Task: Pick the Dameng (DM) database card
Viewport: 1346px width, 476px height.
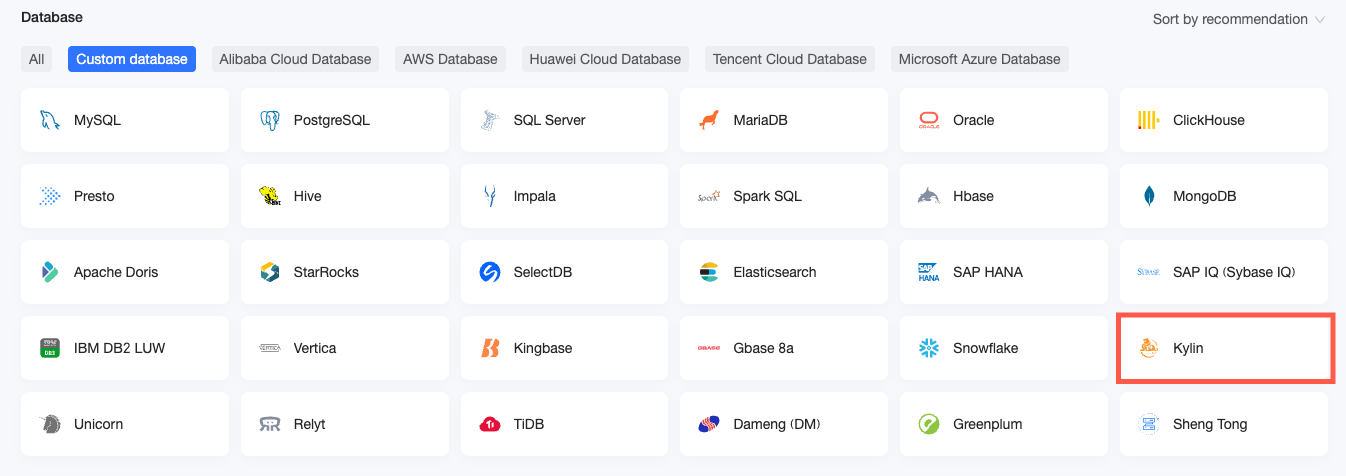Action: tap(783, 424)
